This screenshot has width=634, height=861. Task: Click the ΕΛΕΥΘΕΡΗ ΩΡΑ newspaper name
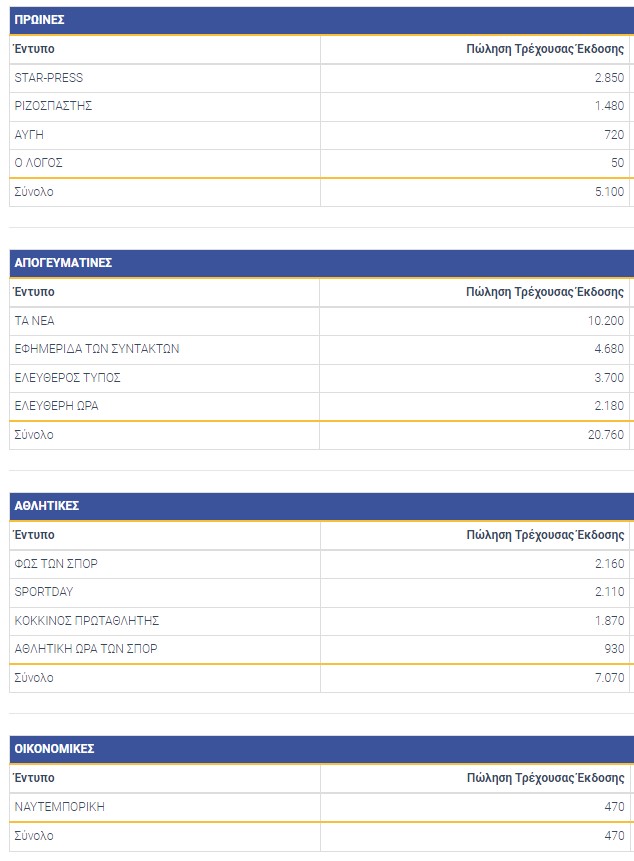[x=56, y=406]
